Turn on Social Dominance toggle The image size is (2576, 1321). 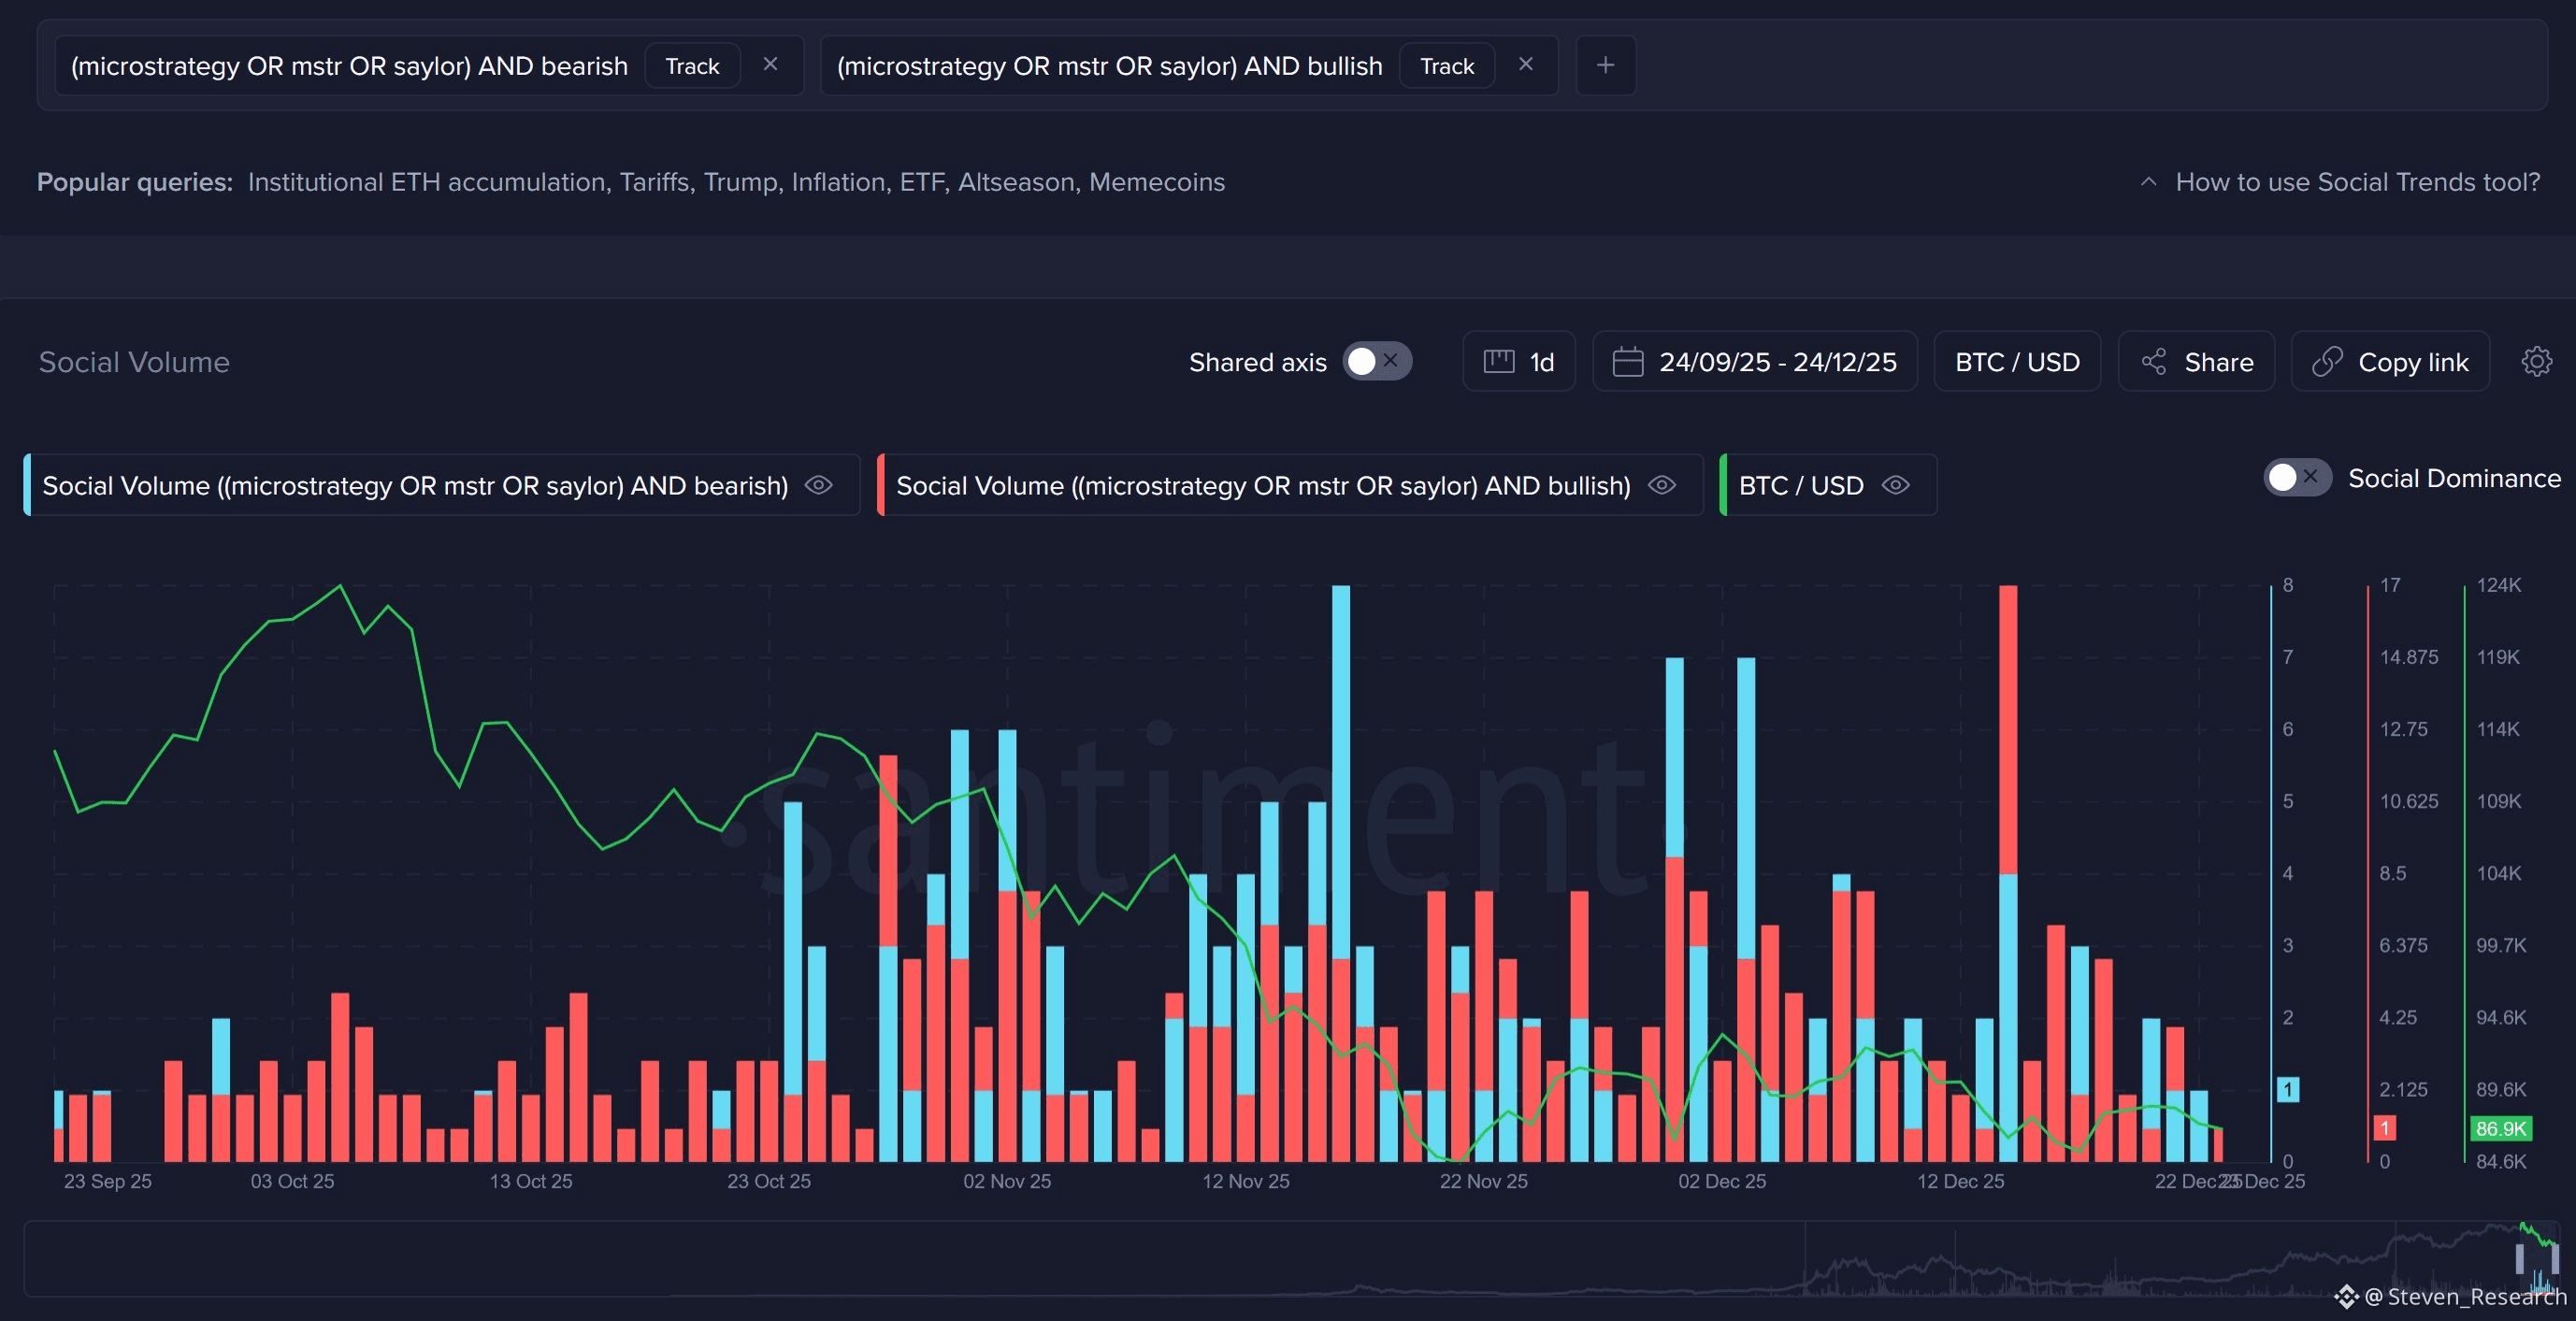2296,478
